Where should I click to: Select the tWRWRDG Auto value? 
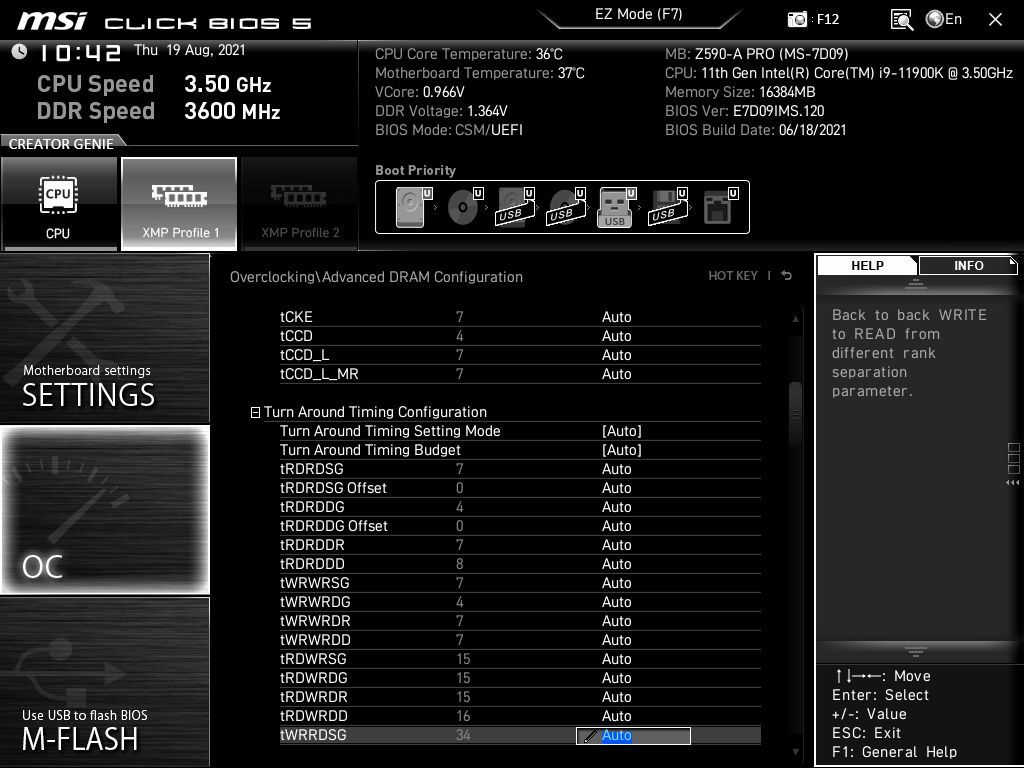pos(616,601)
